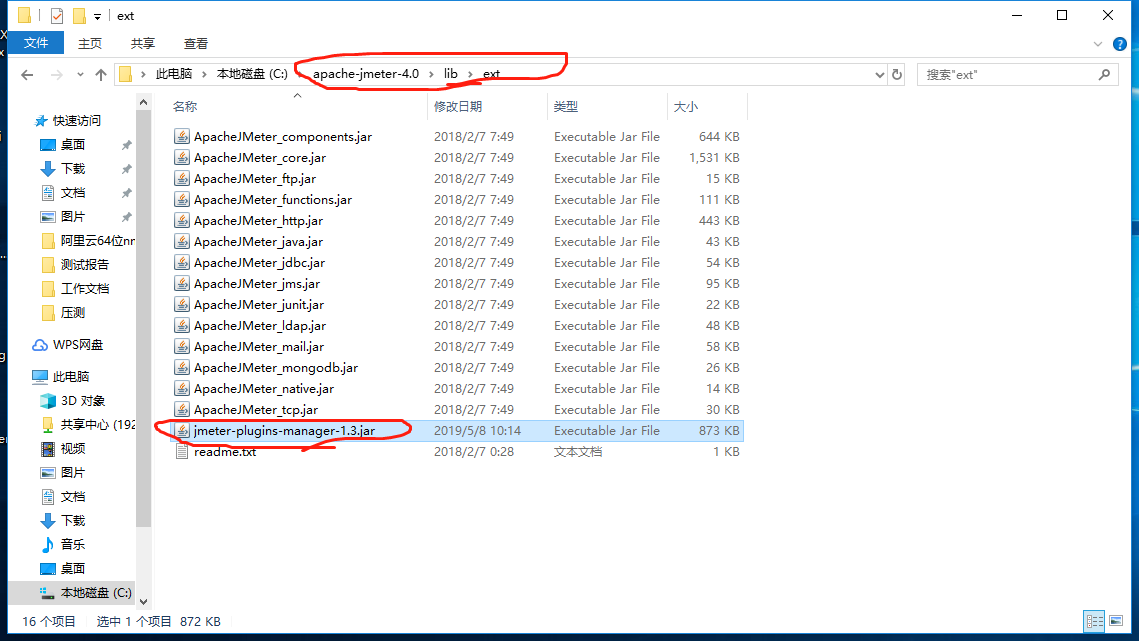The width and height of the screenshot is (1139, 641).
Task: Click navigation pane scrollbar up arrow
Action: point(144,102)
